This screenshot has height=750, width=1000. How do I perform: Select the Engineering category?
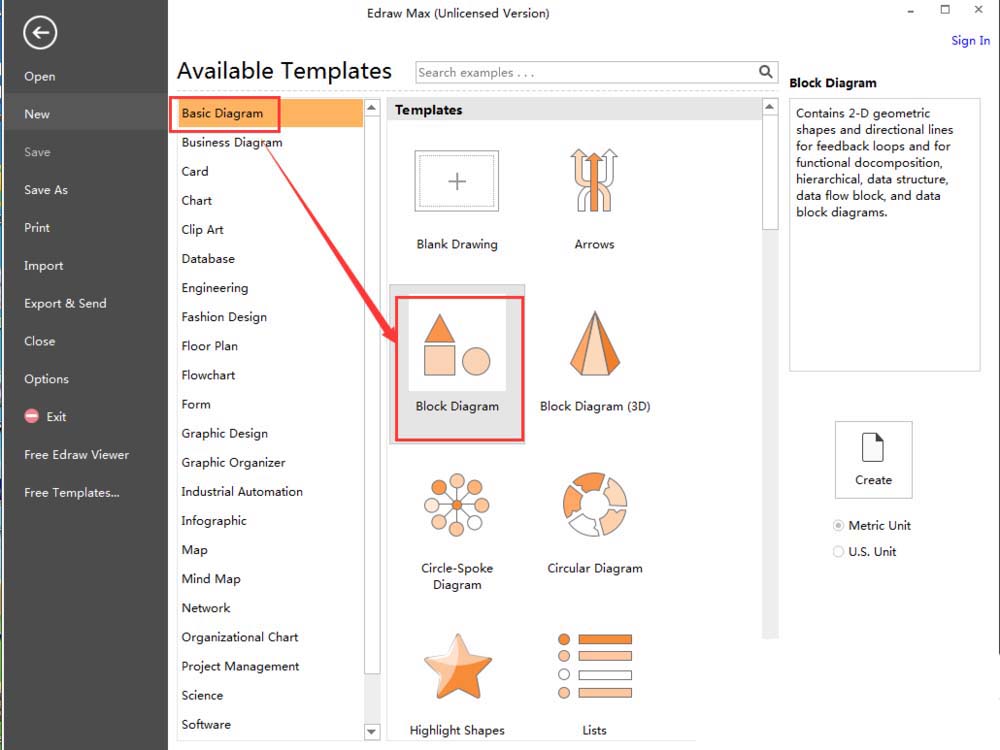(214, 288)
